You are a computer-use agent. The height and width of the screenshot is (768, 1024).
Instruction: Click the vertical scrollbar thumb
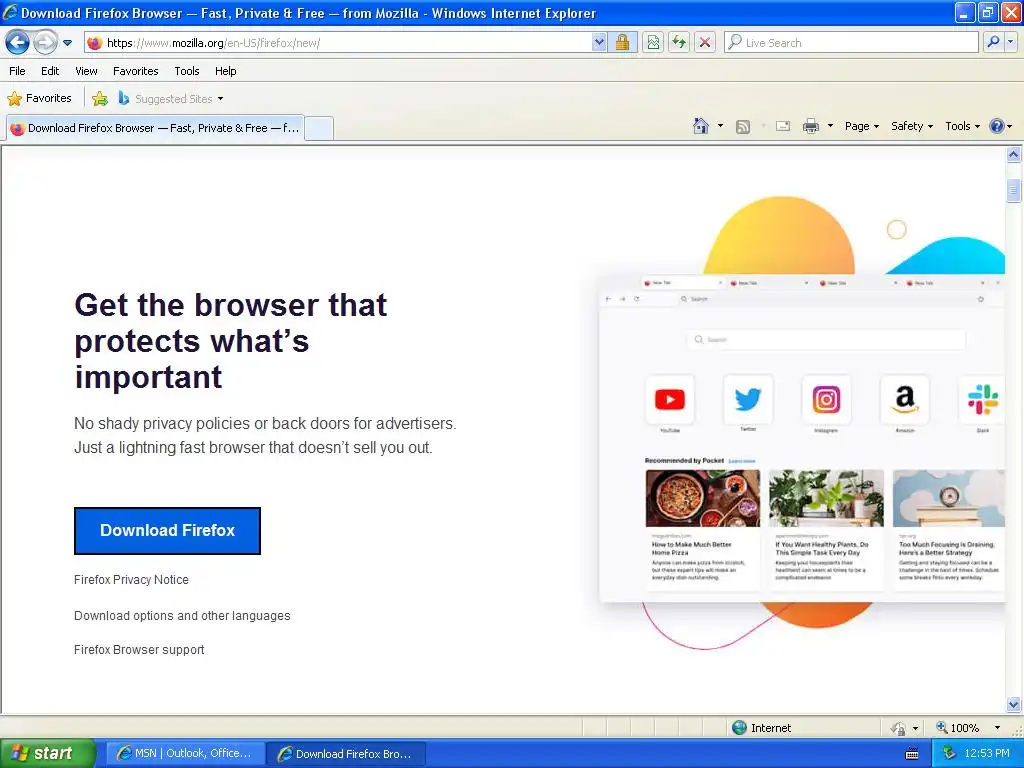coord(1014,191)
